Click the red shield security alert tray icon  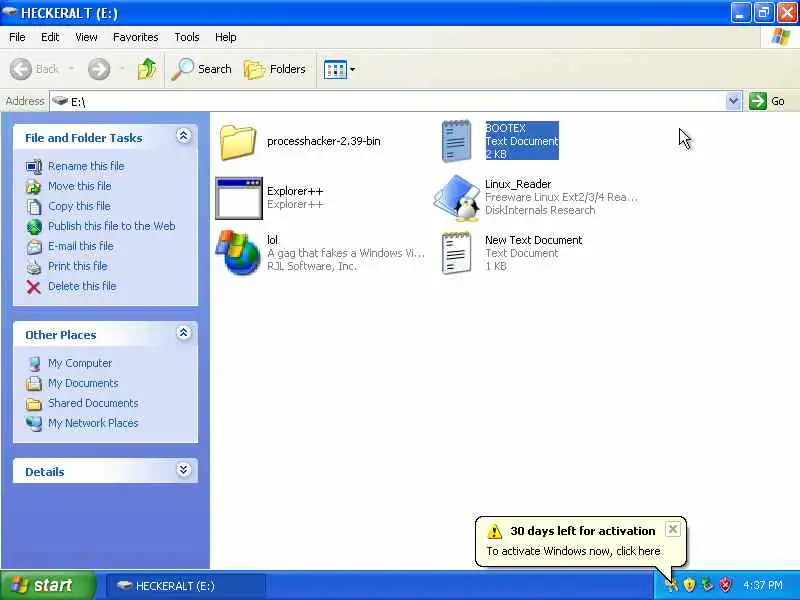pos(725,585)
